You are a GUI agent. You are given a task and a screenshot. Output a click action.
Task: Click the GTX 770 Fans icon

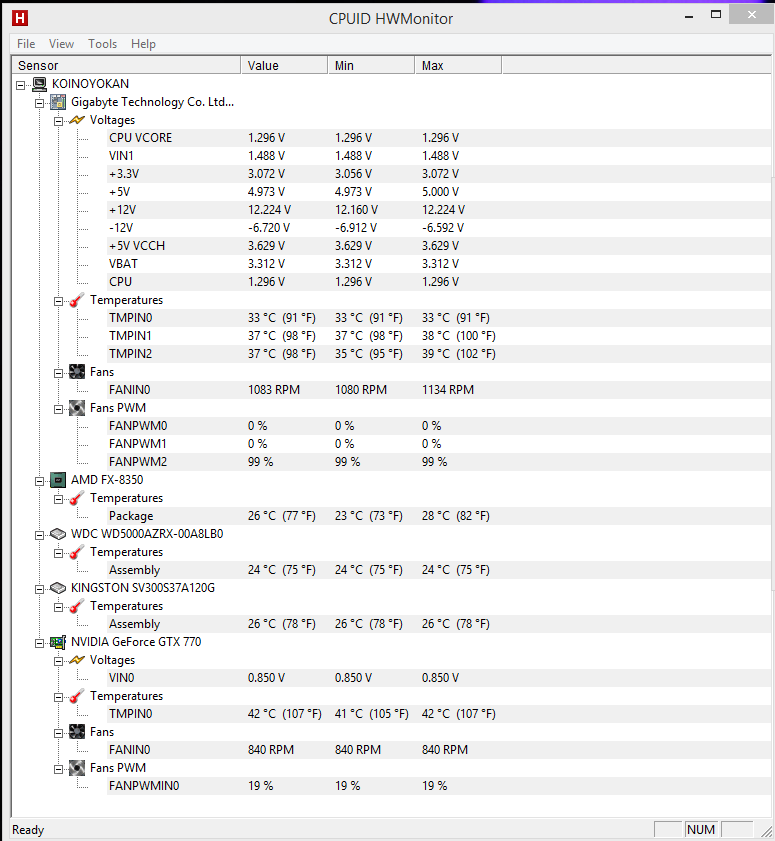[77, 732]
